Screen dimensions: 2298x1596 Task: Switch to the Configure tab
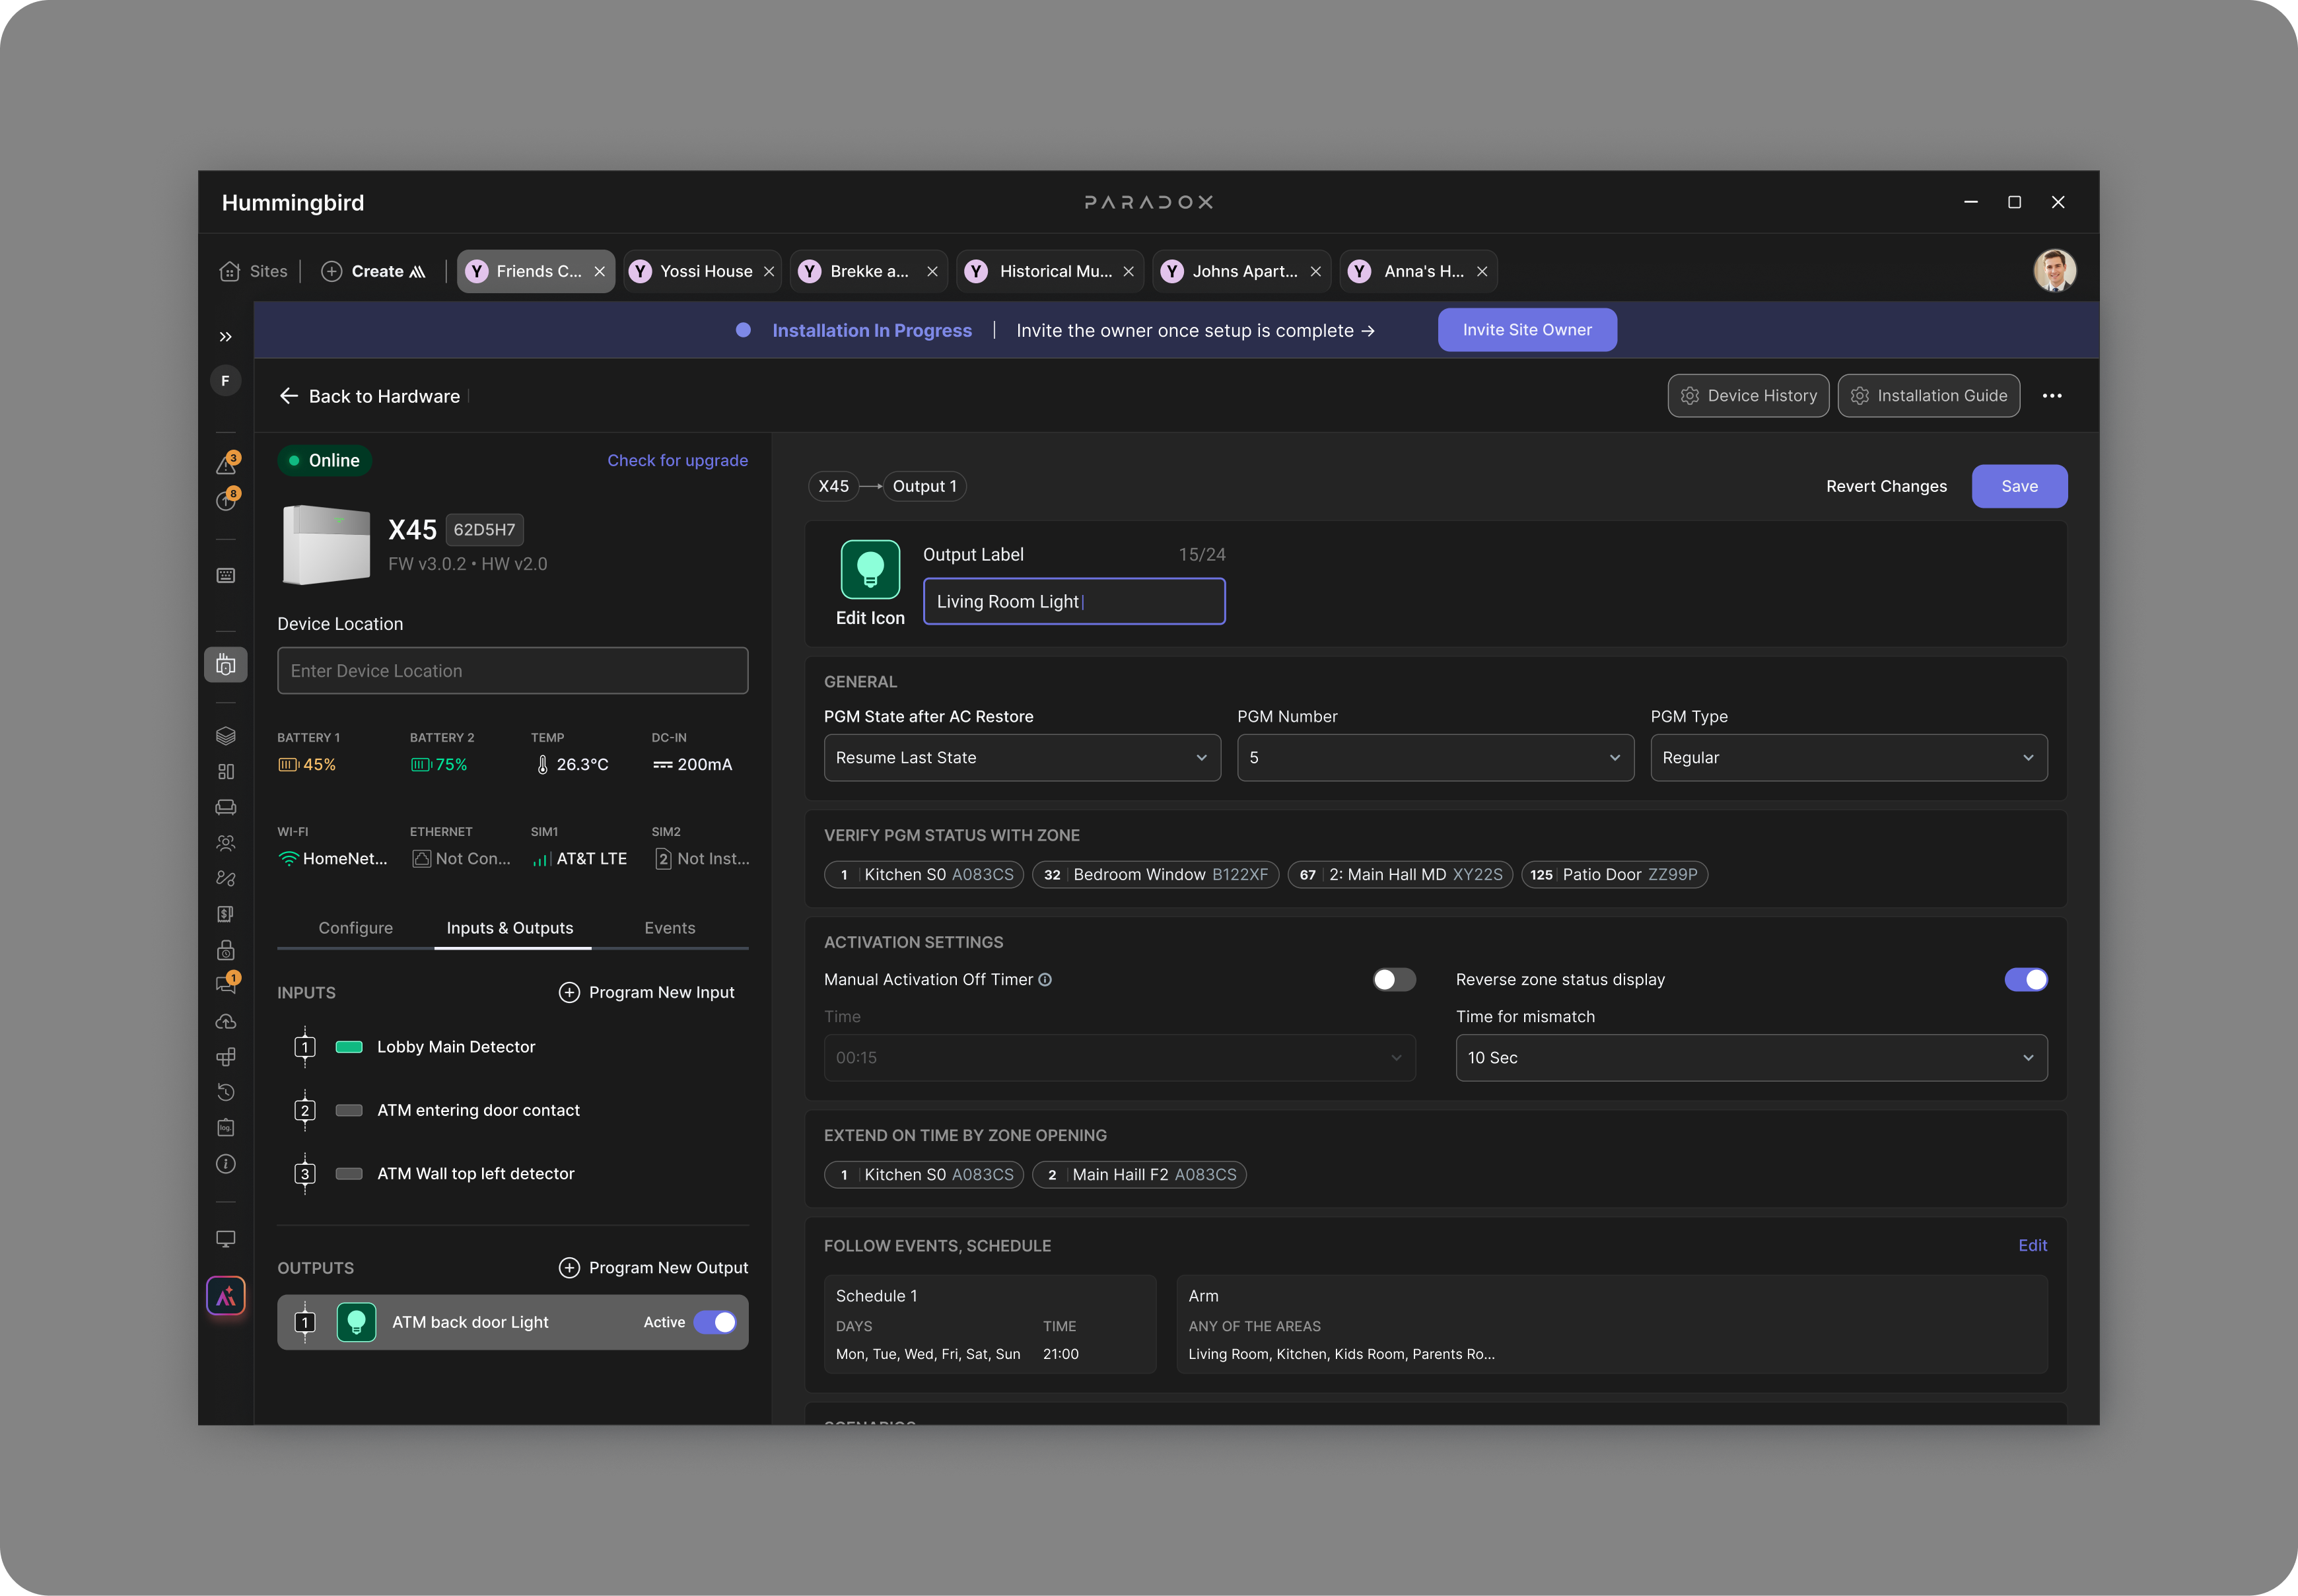355,928
